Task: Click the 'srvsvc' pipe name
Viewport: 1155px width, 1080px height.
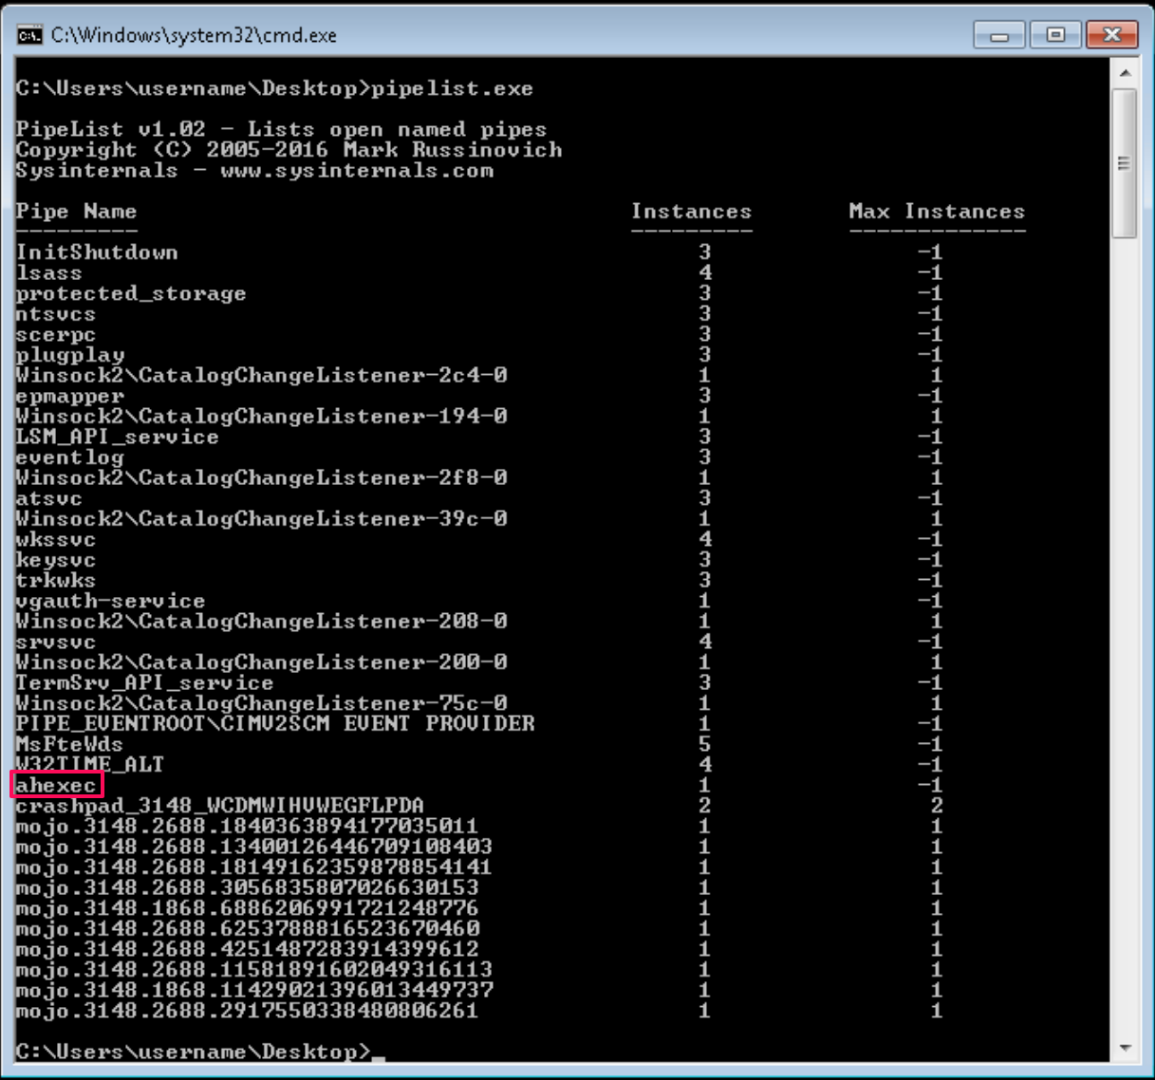Action: click(x=56, y=642)
